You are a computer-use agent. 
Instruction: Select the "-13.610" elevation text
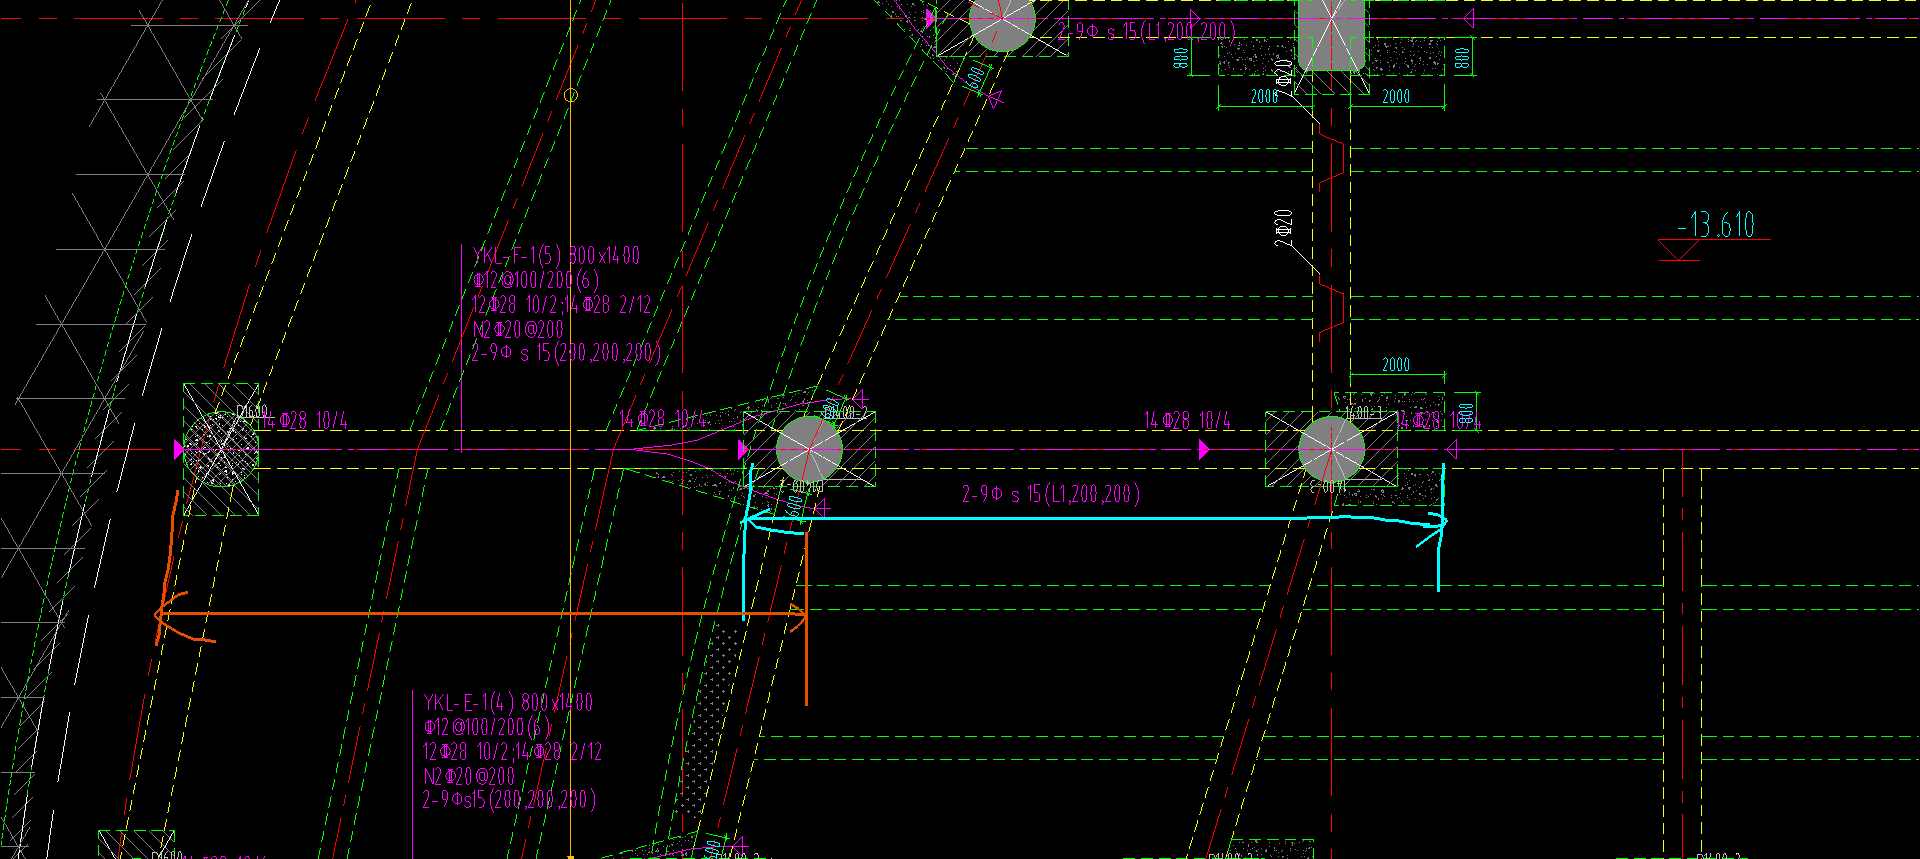pos(1716,225)
